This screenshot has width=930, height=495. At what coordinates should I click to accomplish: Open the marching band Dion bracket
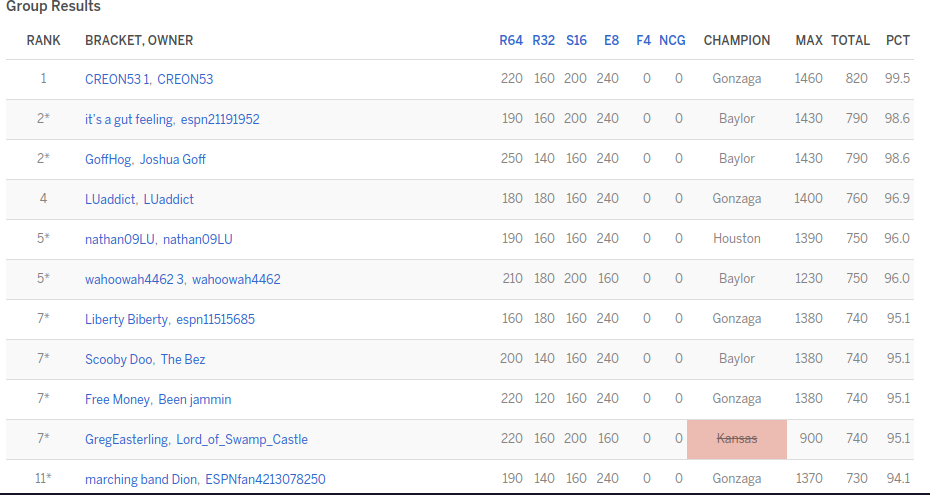141,479
